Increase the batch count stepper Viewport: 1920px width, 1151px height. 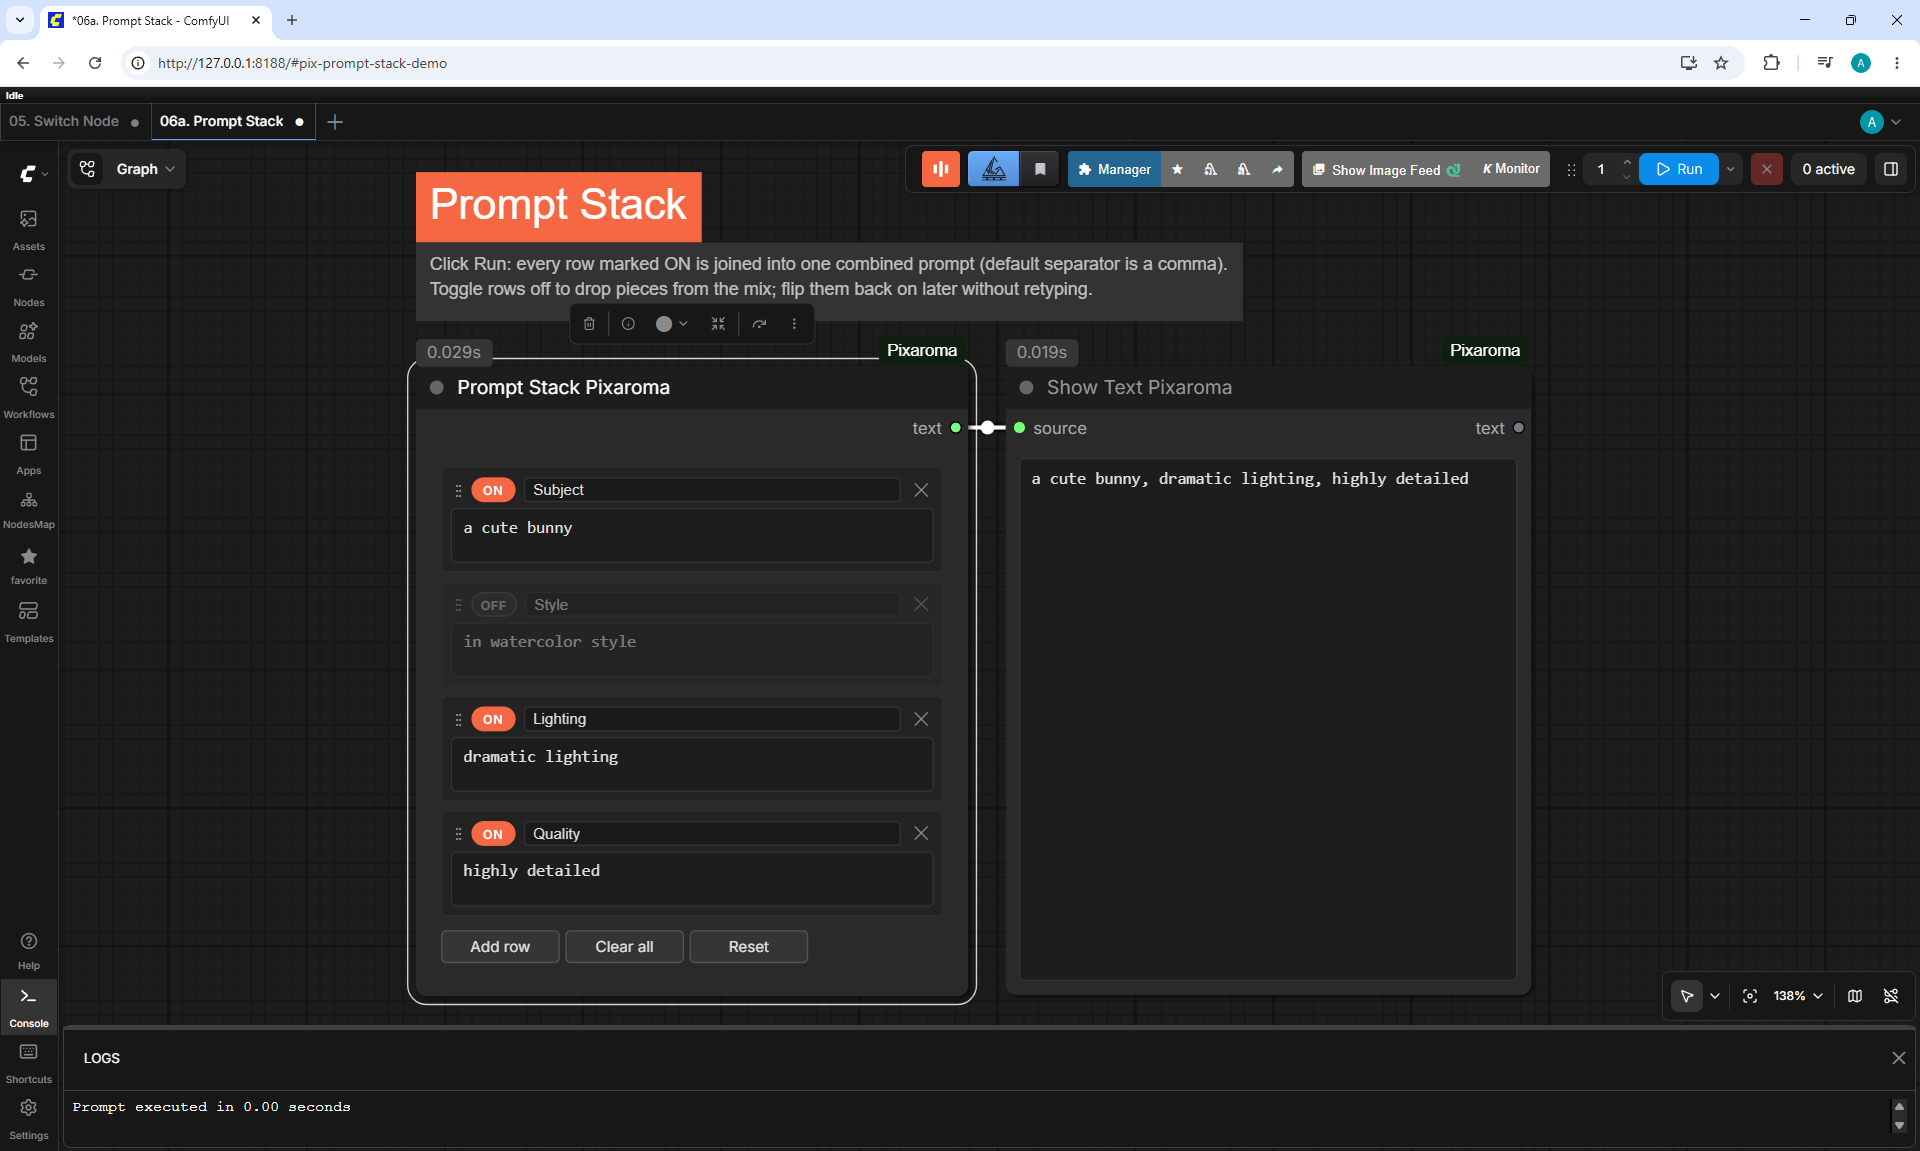[1626, 162]
